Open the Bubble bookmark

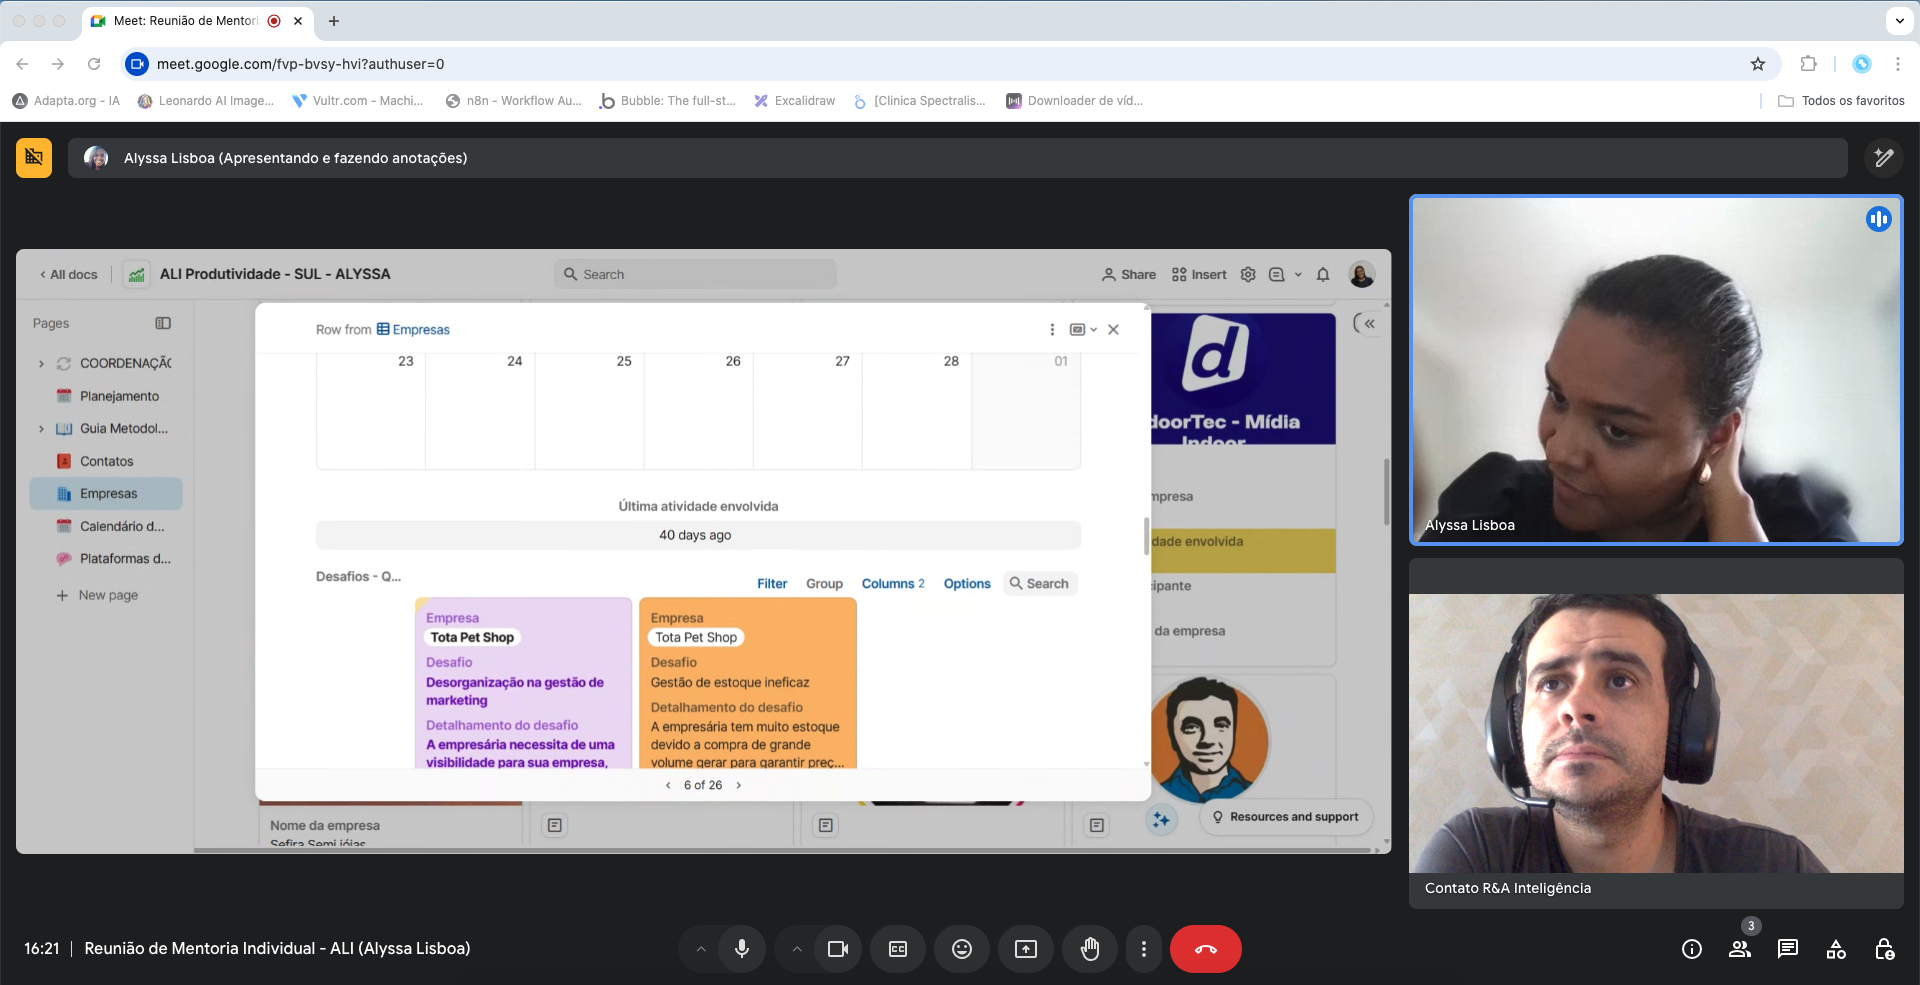point(667,101)
